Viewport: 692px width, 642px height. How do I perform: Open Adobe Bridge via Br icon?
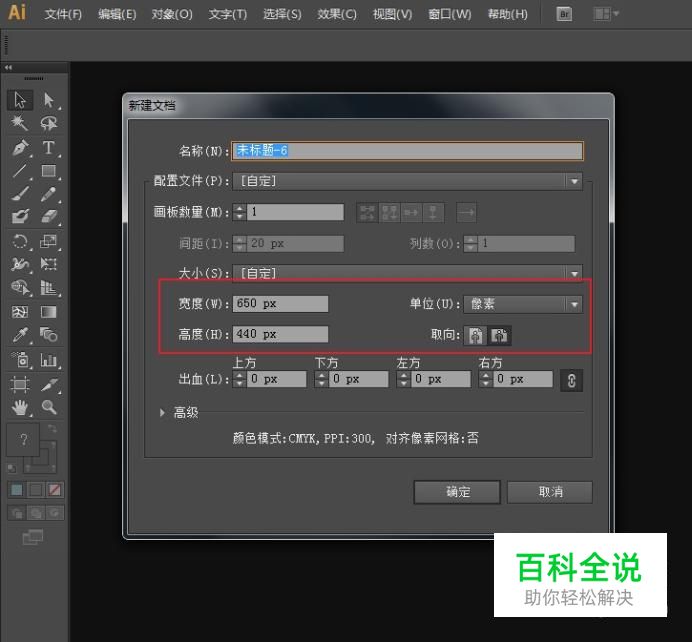click(x=564, y=14)
